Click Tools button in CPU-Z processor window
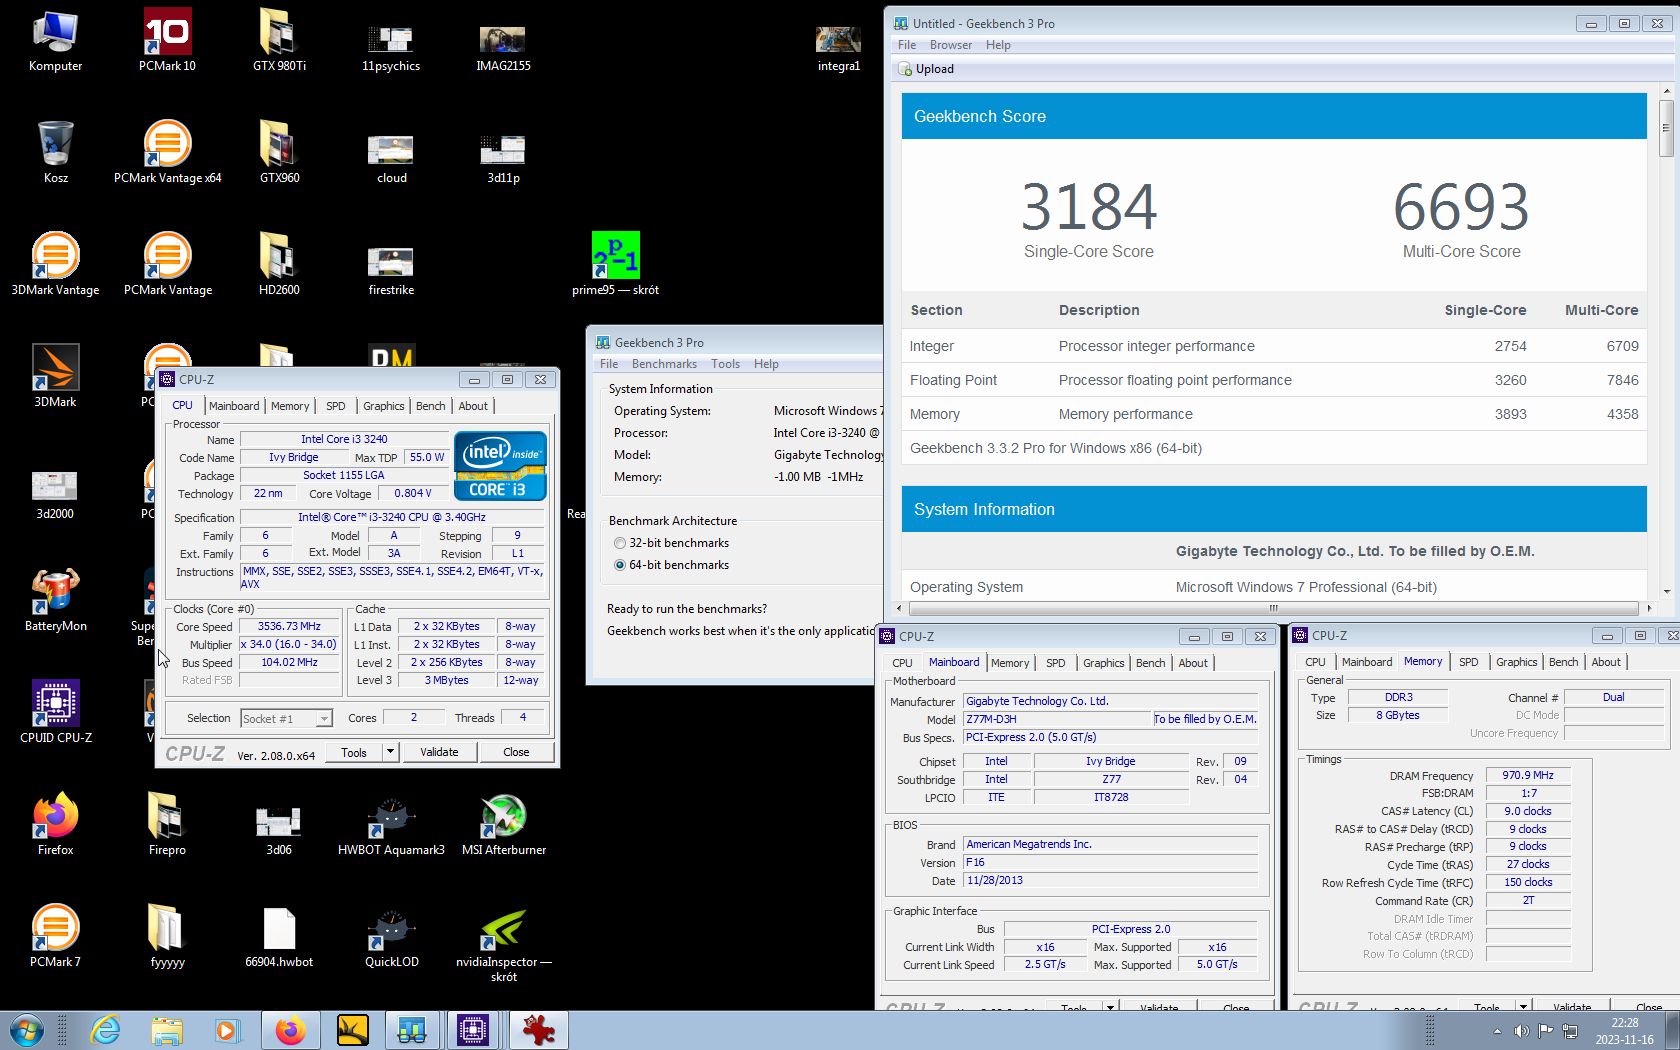Image resolution: width=1680 pixels, height=1050 pixels. pos(354,752)
